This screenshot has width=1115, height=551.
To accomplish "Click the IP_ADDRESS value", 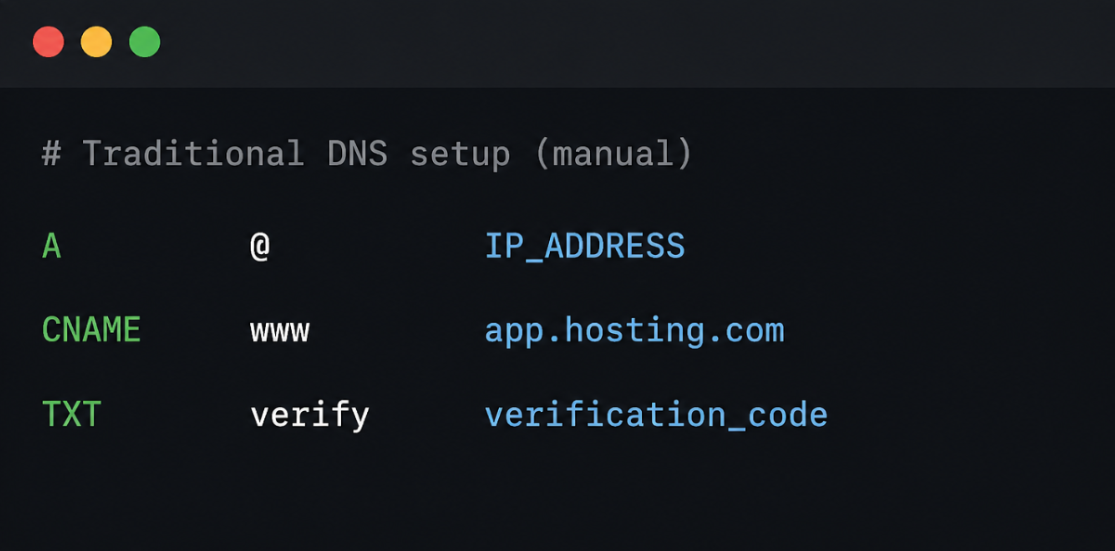I will click(585, 247).
